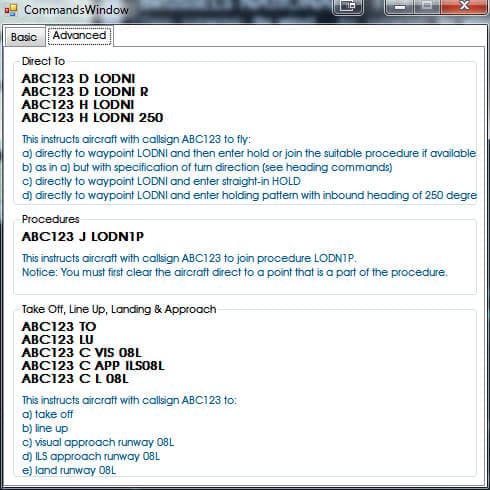Click 'b) as in a) but with specification' line
This screenshot has width=490, height=490.
point(207,167)
